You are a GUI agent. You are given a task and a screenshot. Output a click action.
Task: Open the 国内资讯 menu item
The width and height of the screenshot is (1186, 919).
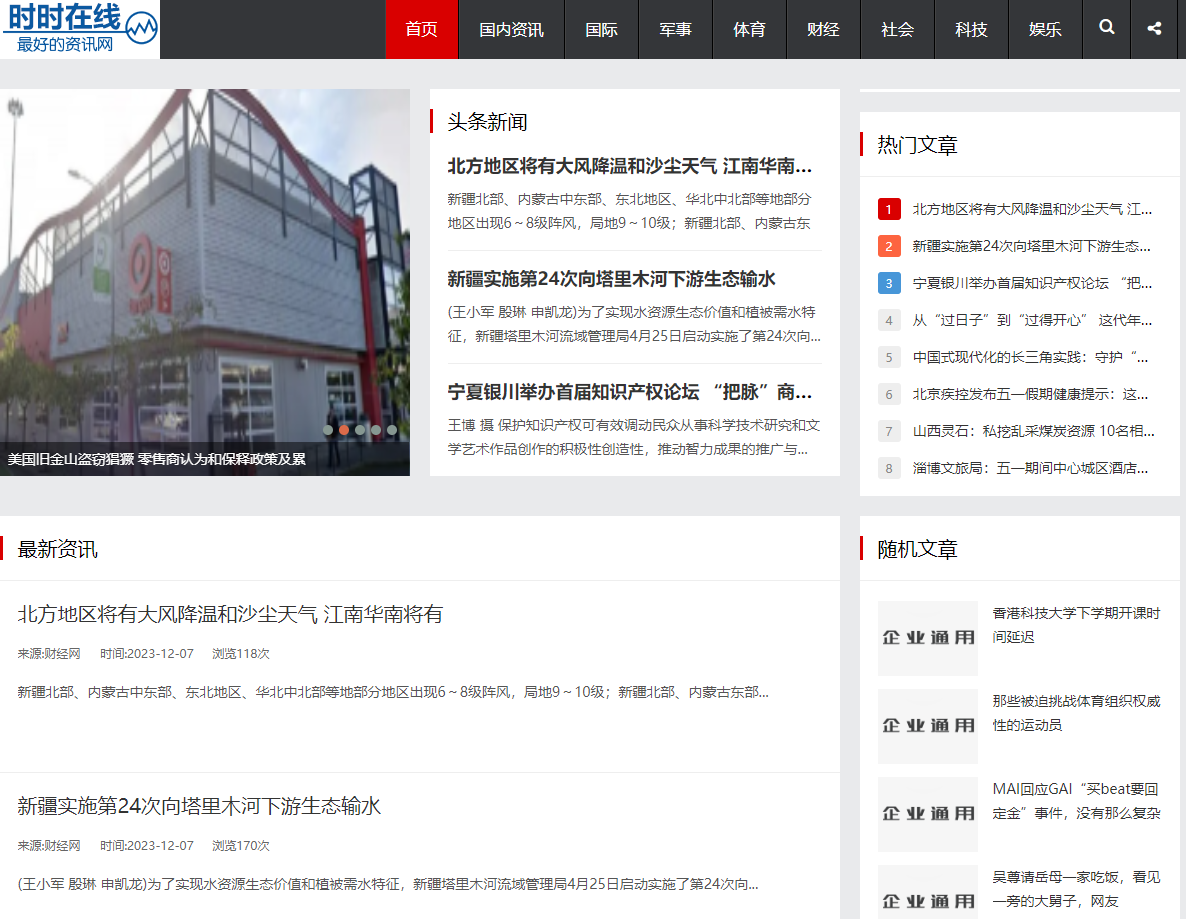511,29
